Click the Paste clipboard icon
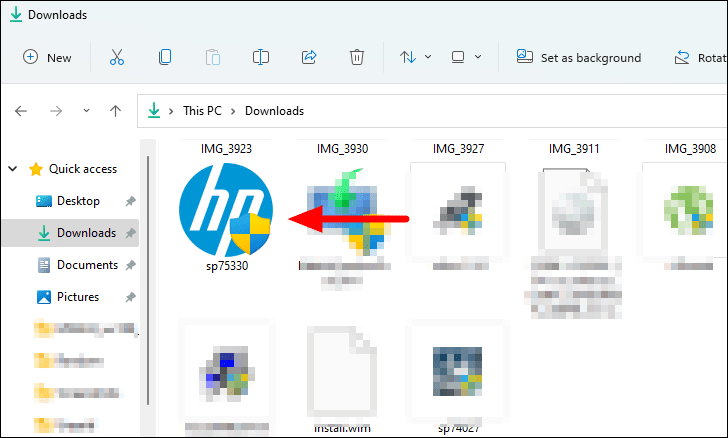 pyautogui.click(x=213, y=57)
